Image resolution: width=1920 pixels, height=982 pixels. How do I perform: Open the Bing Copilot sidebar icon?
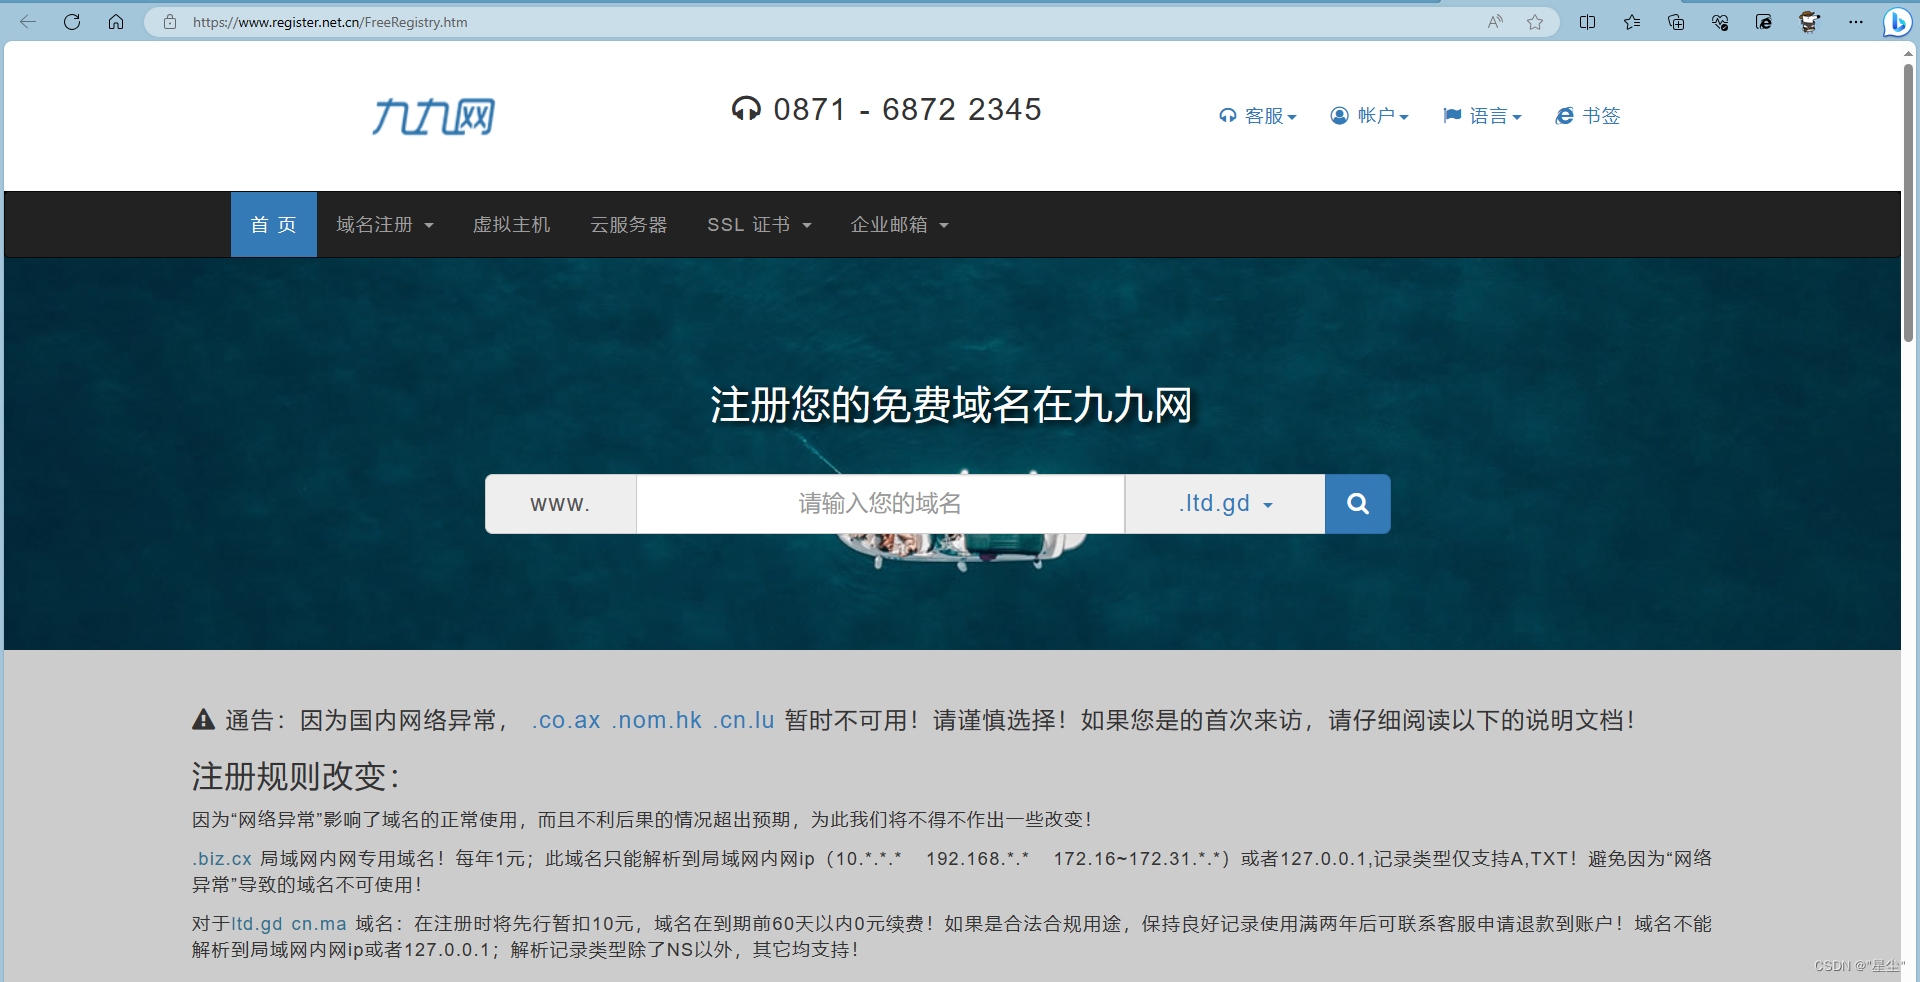[1896, 22]
